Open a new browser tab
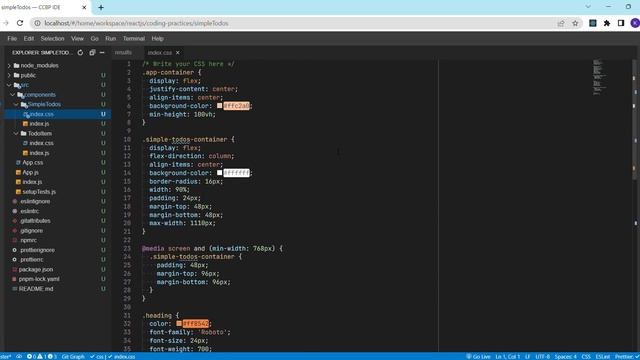 click(x=101, y=7)
